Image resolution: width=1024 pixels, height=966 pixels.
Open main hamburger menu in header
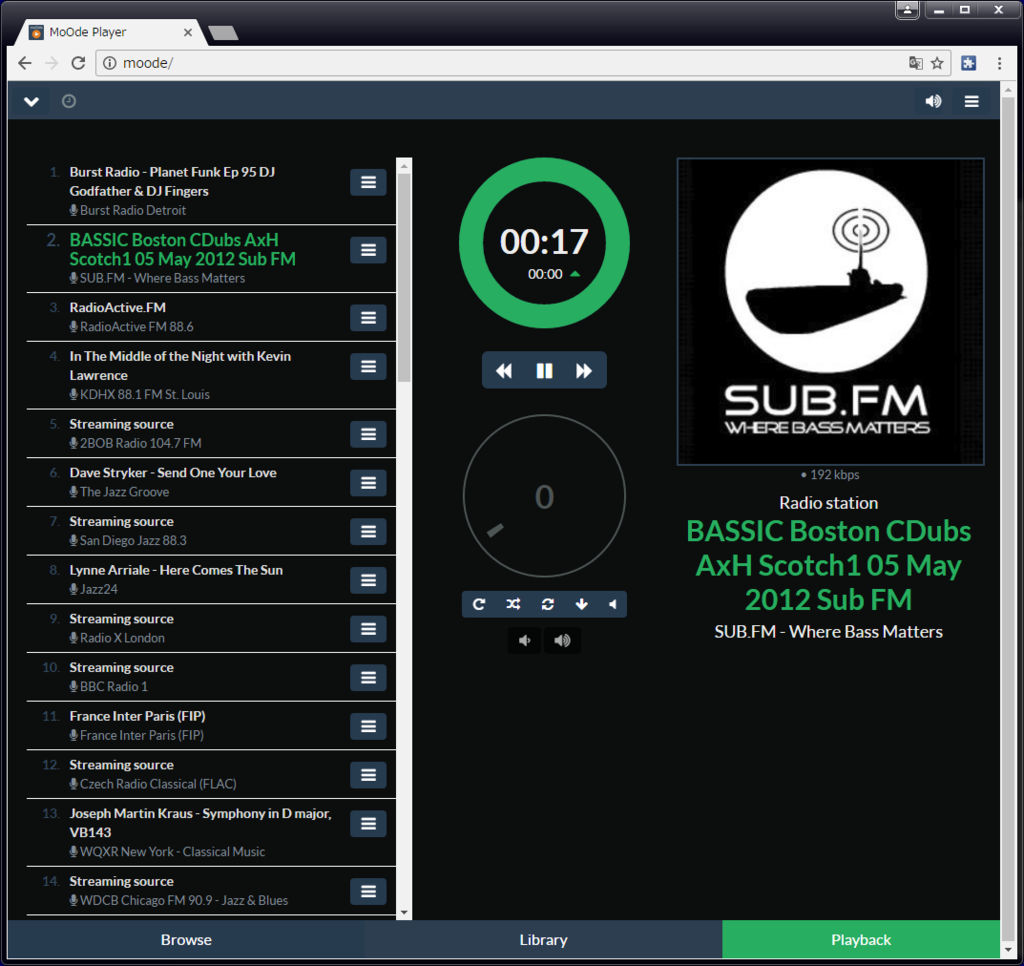(x=972, y=101)
